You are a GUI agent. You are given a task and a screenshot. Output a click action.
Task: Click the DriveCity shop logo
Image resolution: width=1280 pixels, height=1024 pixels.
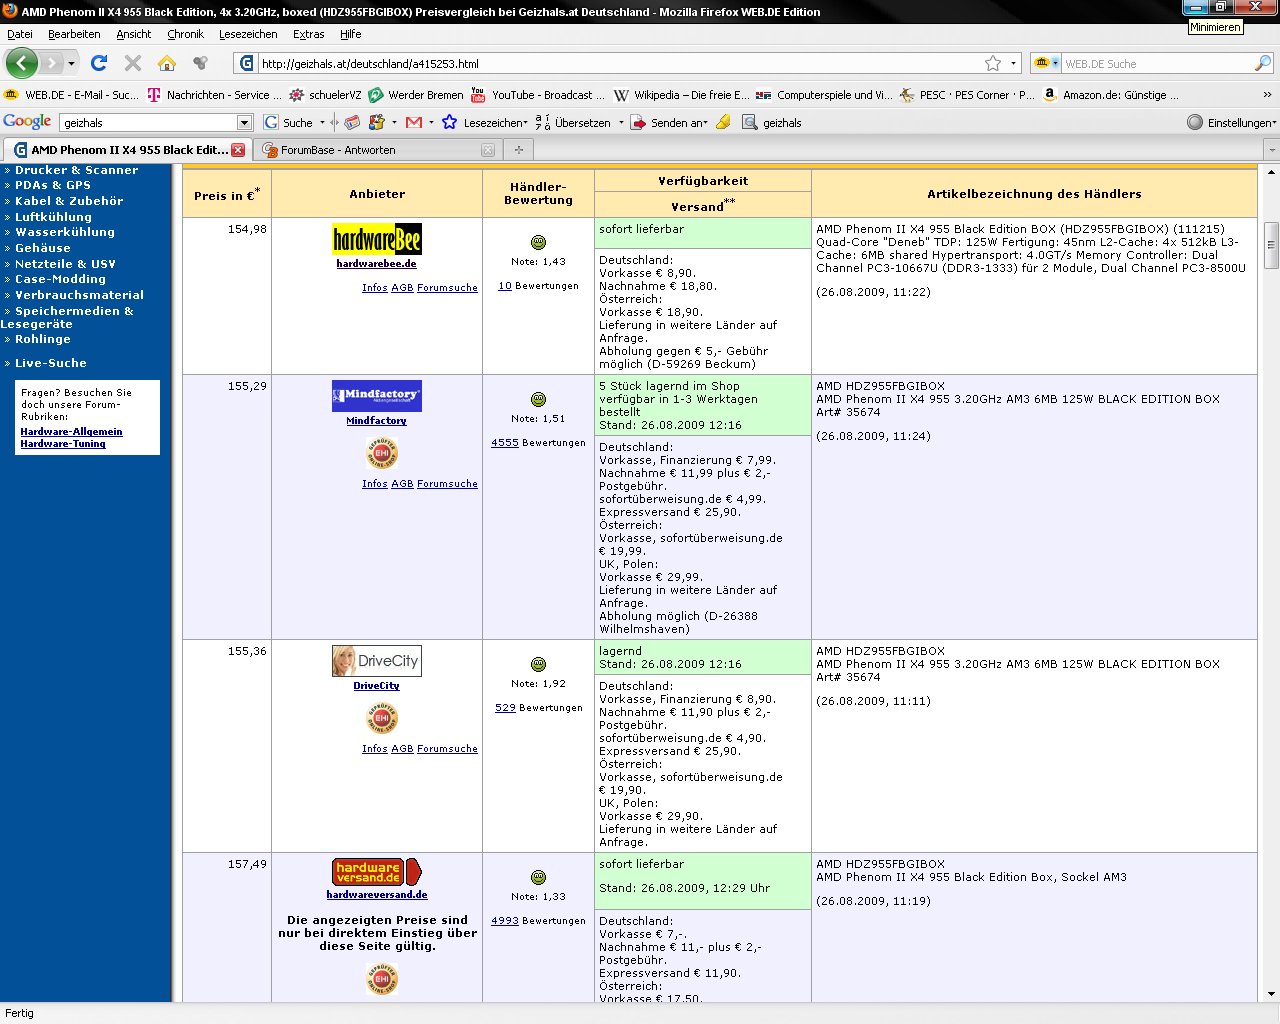377,661
